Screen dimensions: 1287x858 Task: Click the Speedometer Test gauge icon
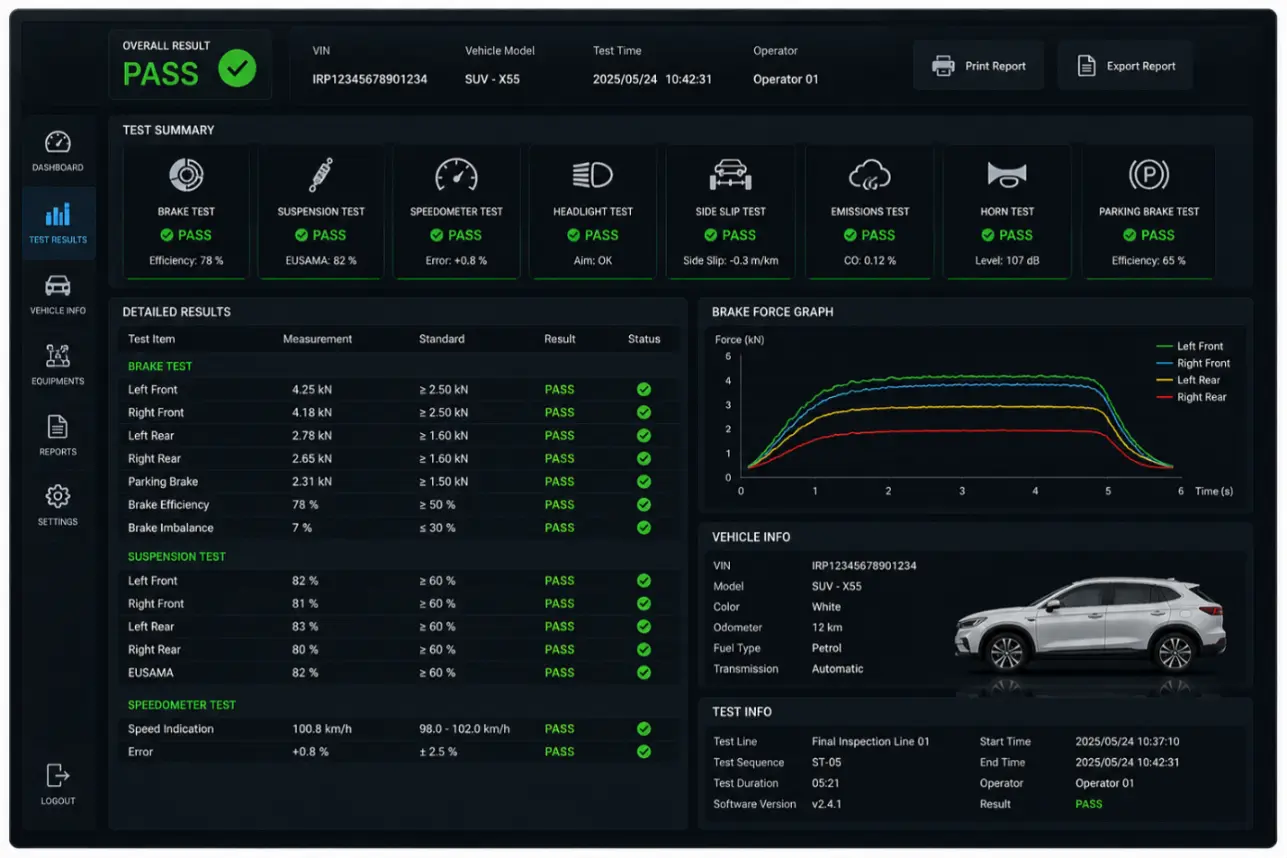(x=456, y=175)
